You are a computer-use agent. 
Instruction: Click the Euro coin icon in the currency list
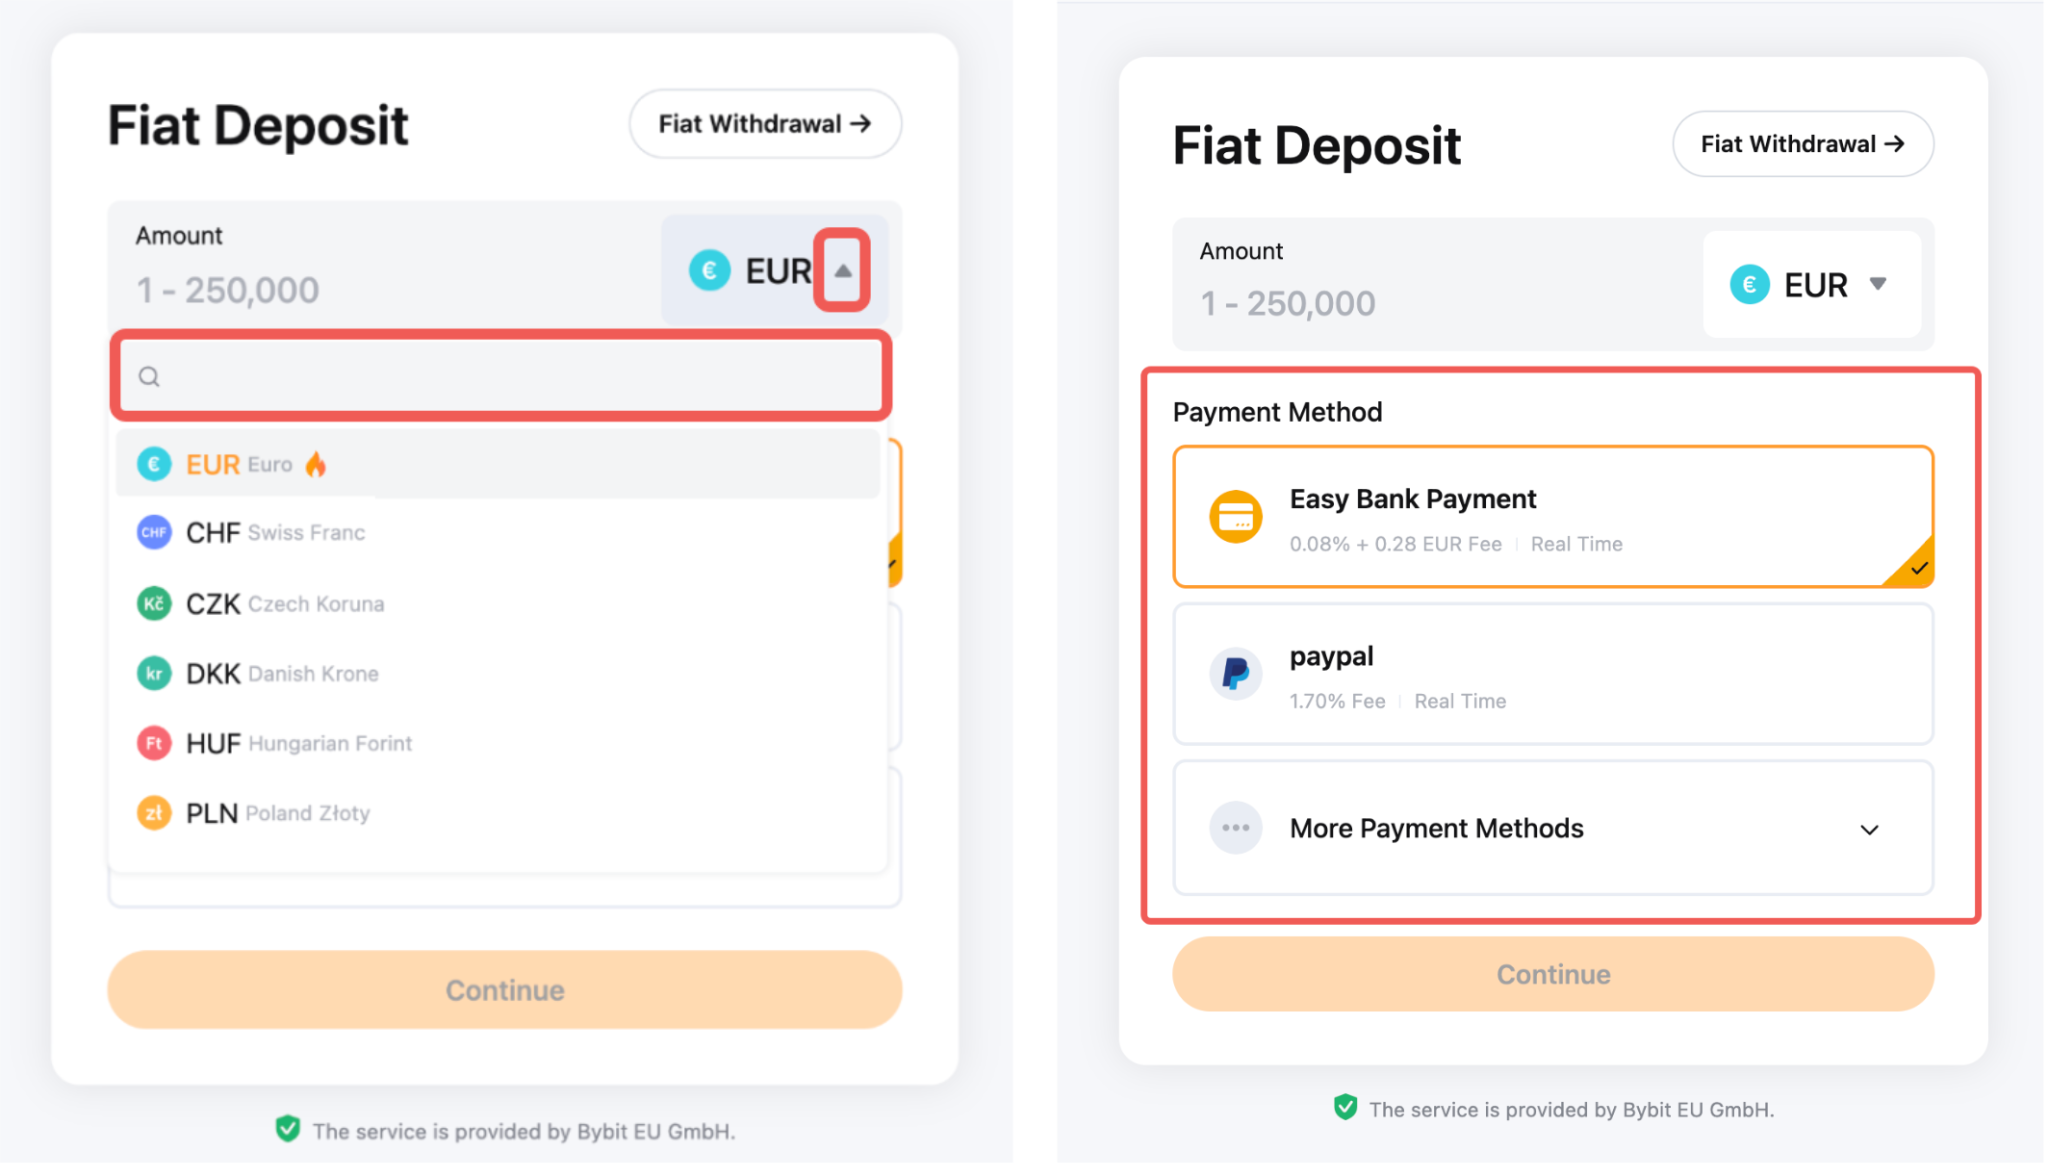[154, 464]
